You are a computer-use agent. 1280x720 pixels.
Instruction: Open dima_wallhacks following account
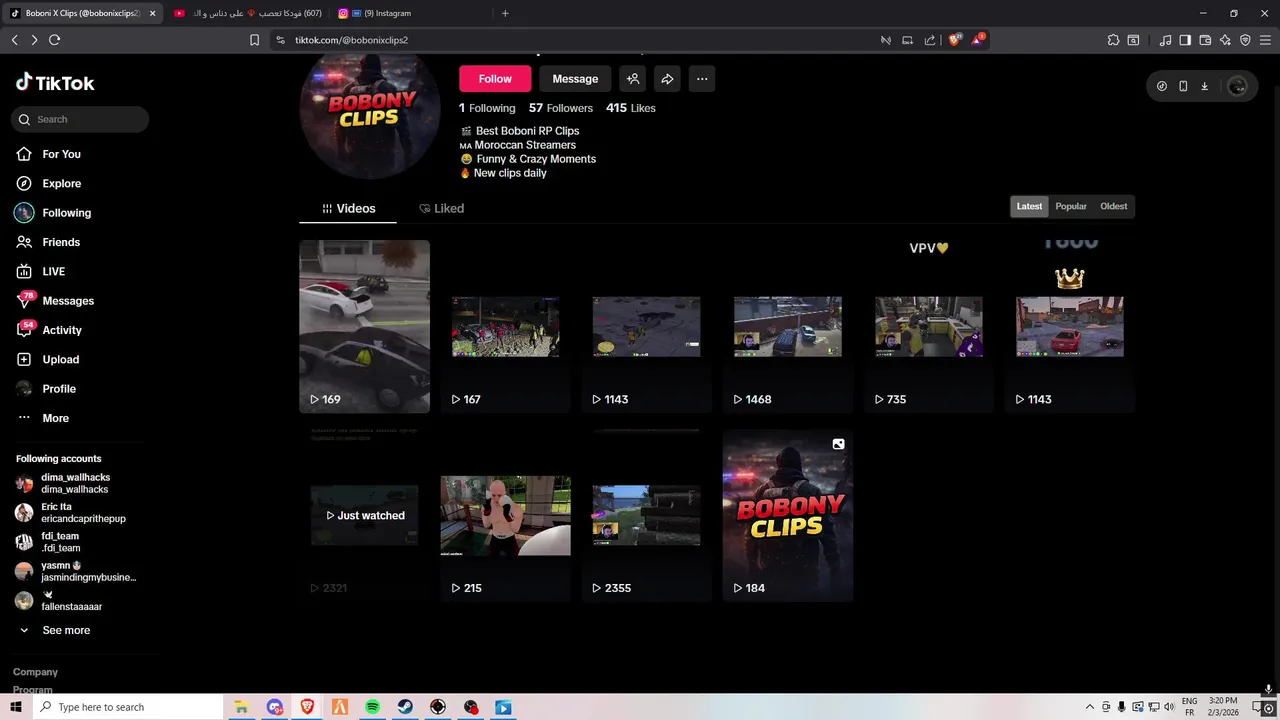pos(75,483)
